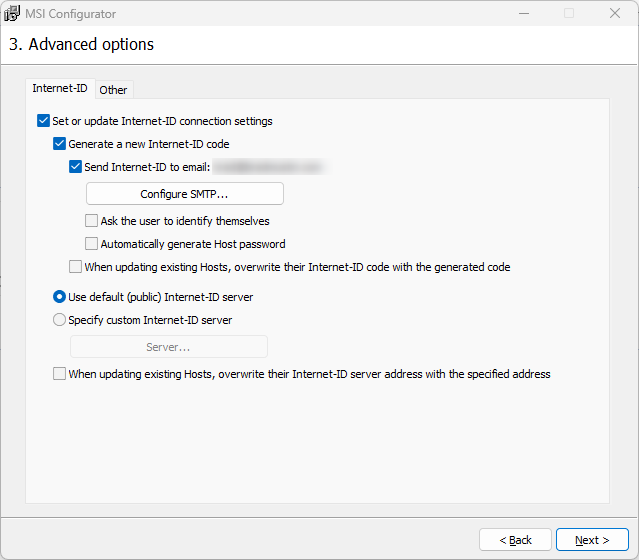Click the Server... button

click(168, 347)
